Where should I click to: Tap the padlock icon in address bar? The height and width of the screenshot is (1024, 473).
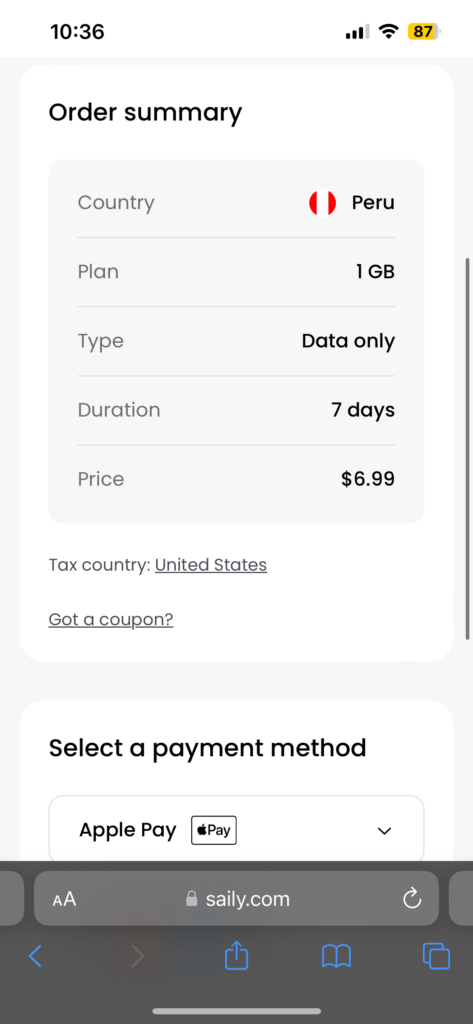[x=191, y=899]
